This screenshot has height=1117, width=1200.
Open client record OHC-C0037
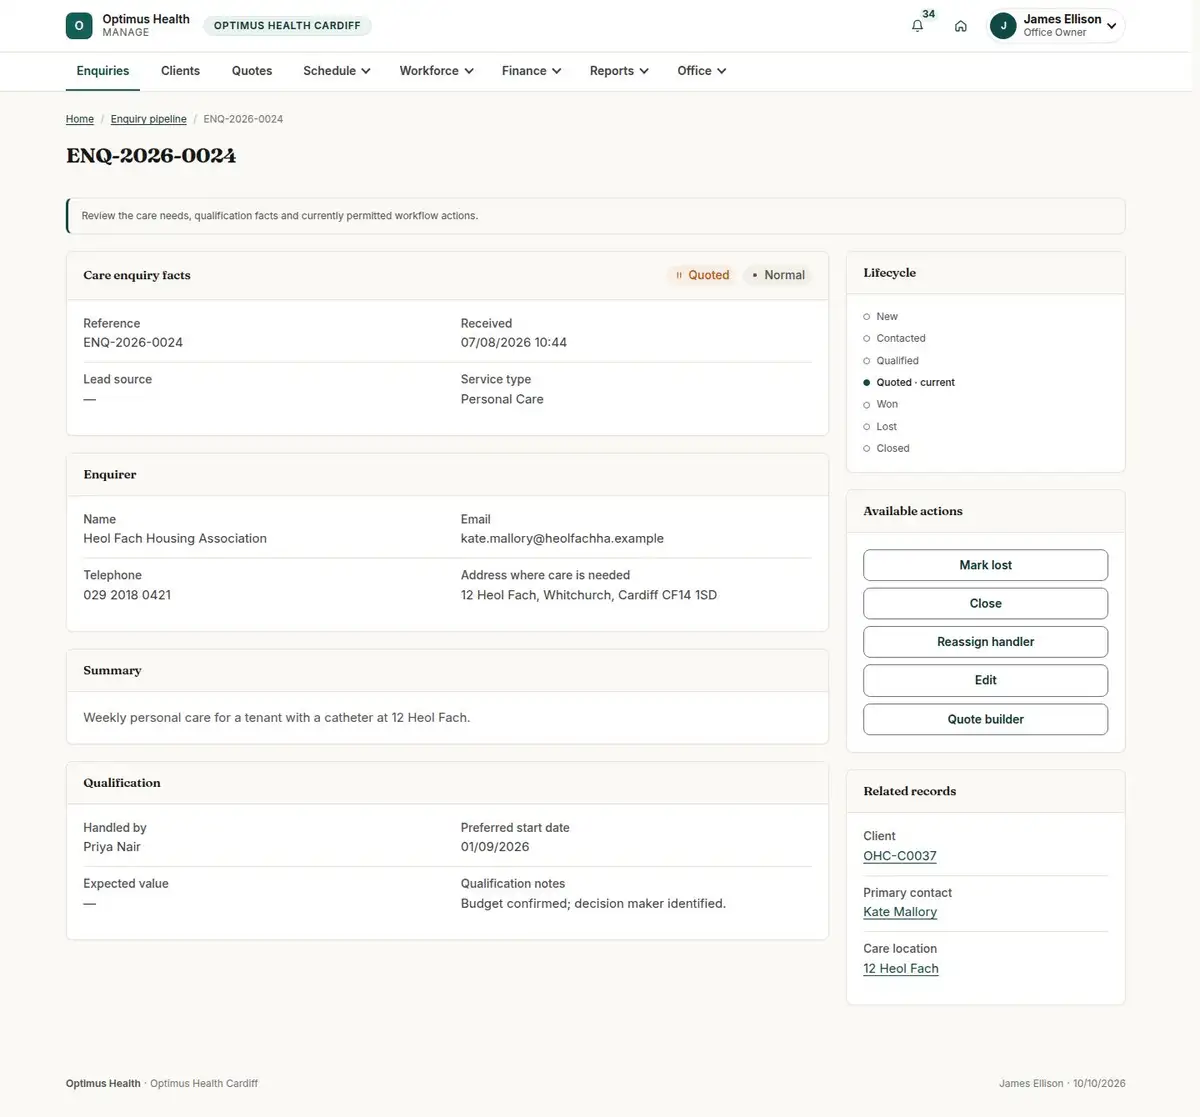point(900,856)
